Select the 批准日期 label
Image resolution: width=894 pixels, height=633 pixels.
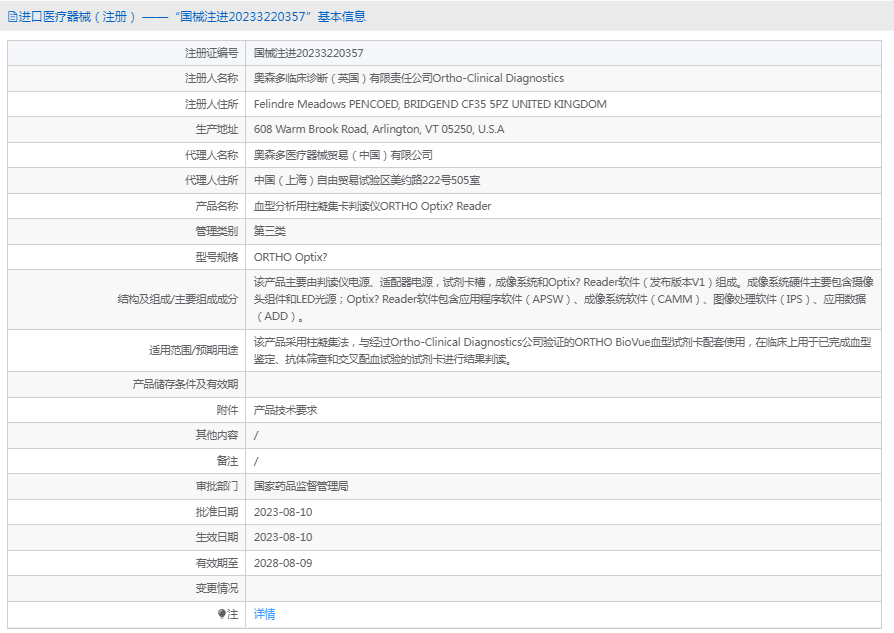[217, 512]
